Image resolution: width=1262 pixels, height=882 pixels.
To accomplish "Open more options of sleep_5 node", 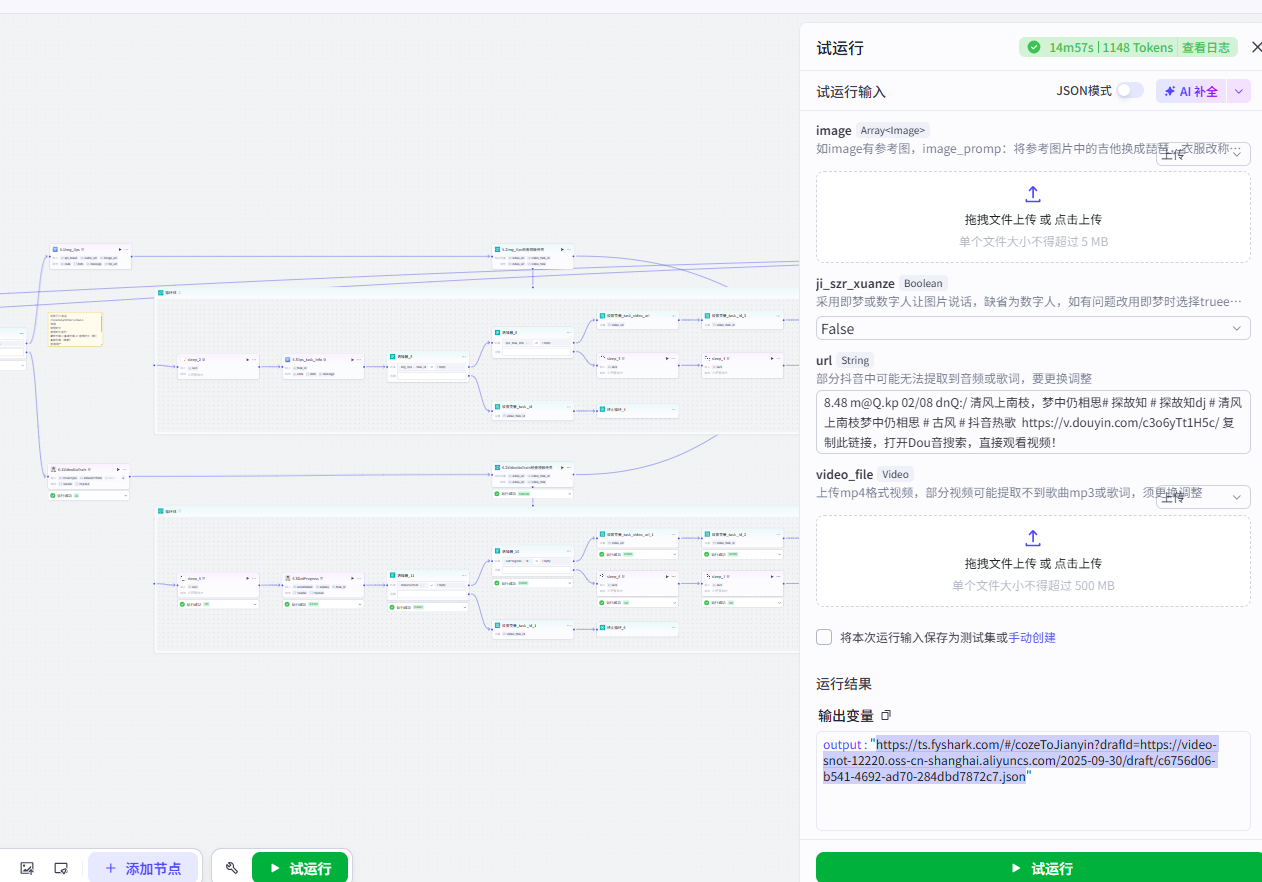I will coord(254,578).
